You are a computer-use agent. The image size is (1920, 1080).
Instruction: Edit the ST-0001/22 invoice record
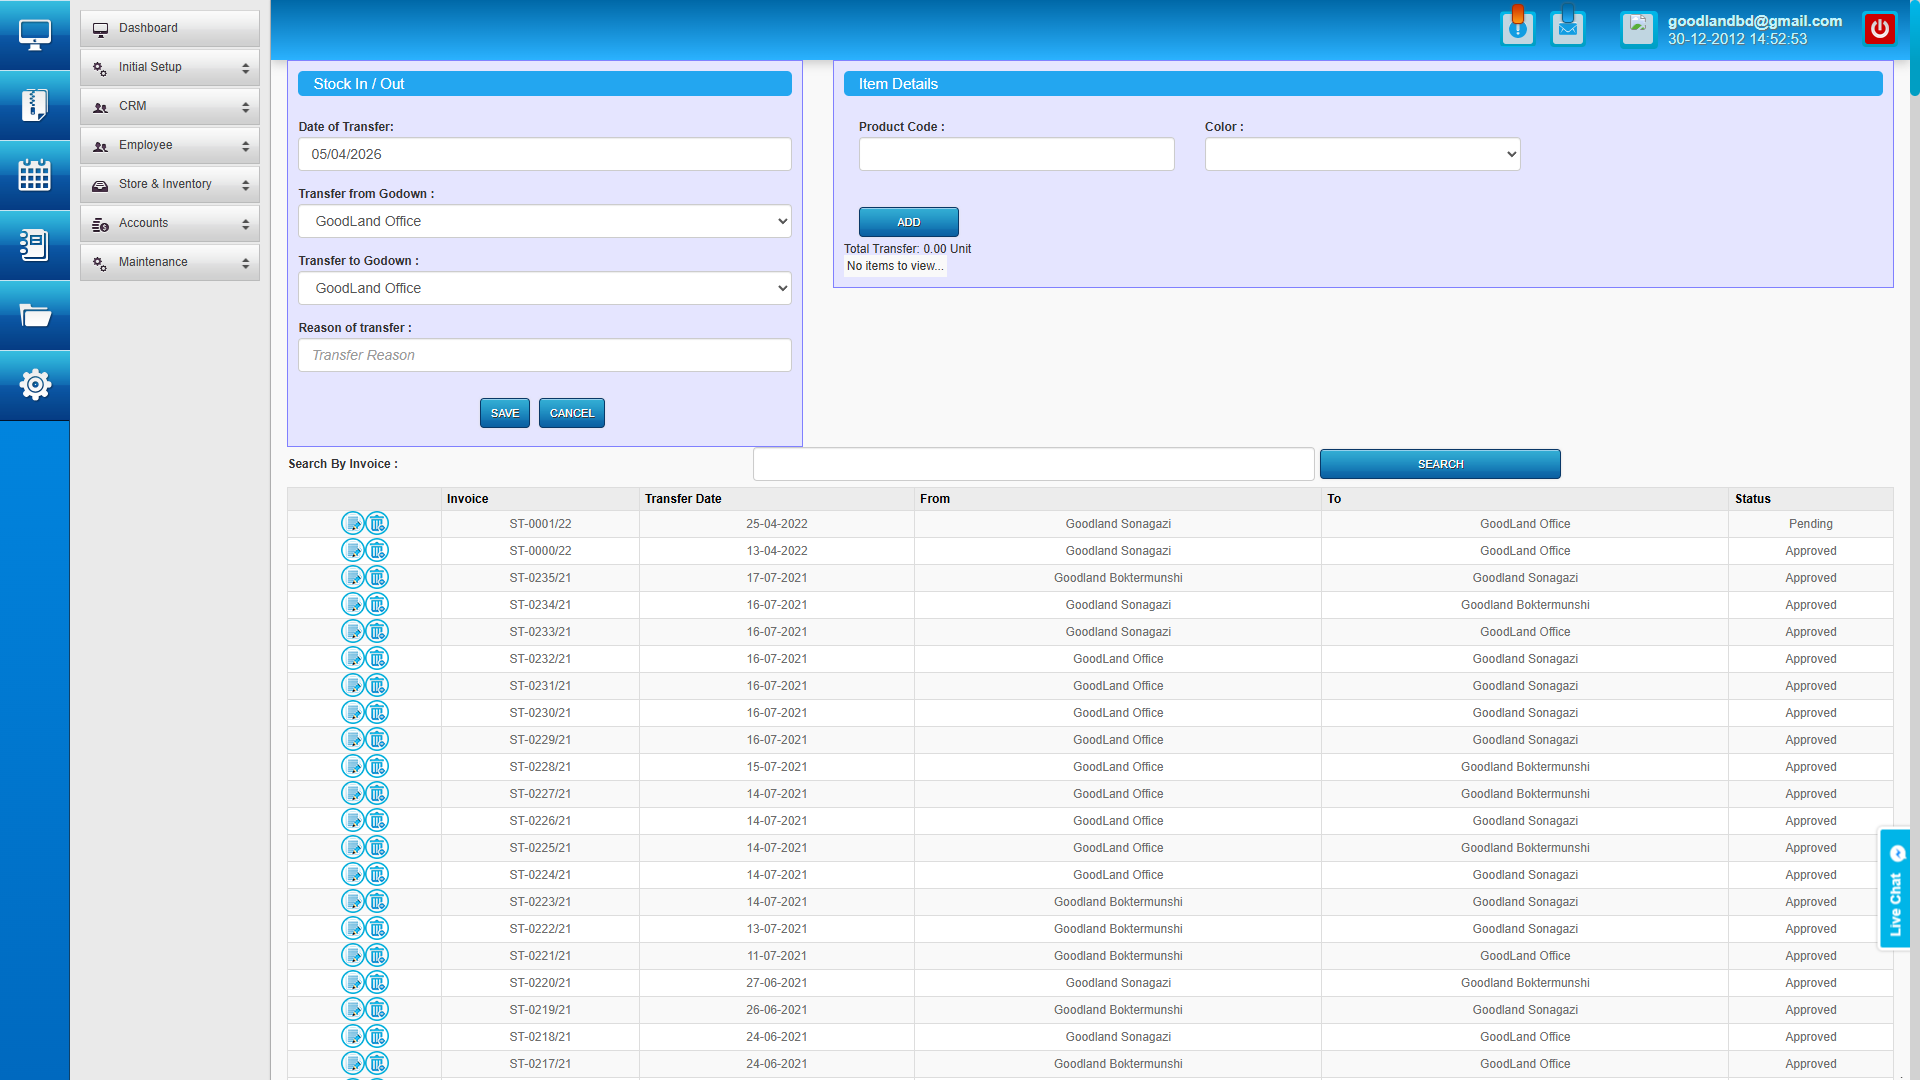pyautogui.click(x=353, y=523)
